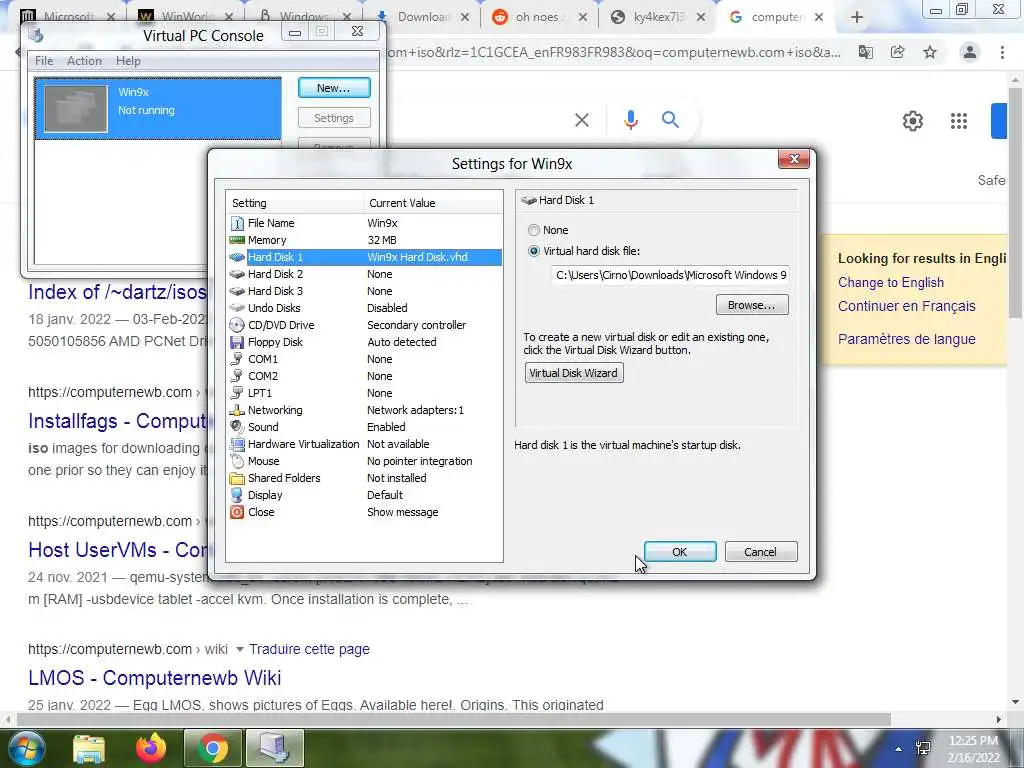This screenshot has width=1024, height=768.
Task: Open File Explorer from the taskbar
Action: point(89,748)
